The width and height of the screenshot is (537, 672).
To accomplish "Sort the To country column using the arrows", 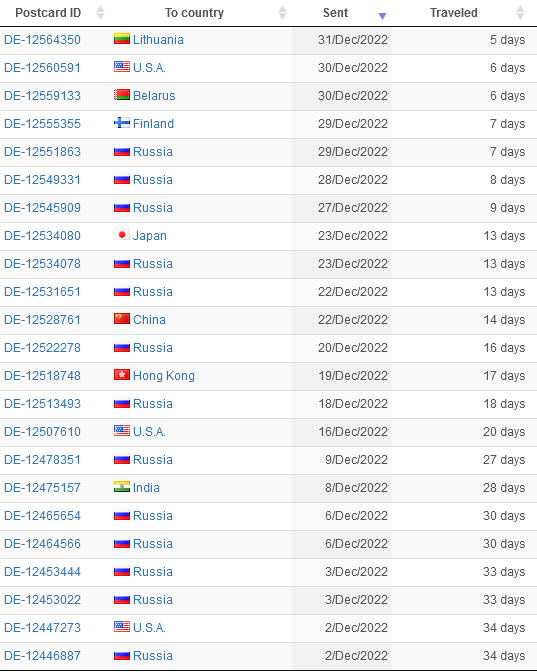I will point(282,13).
